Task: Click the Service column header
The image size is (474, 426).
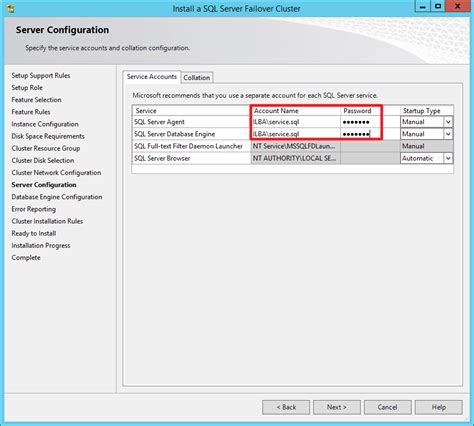Action: click(x=191, y=111)
